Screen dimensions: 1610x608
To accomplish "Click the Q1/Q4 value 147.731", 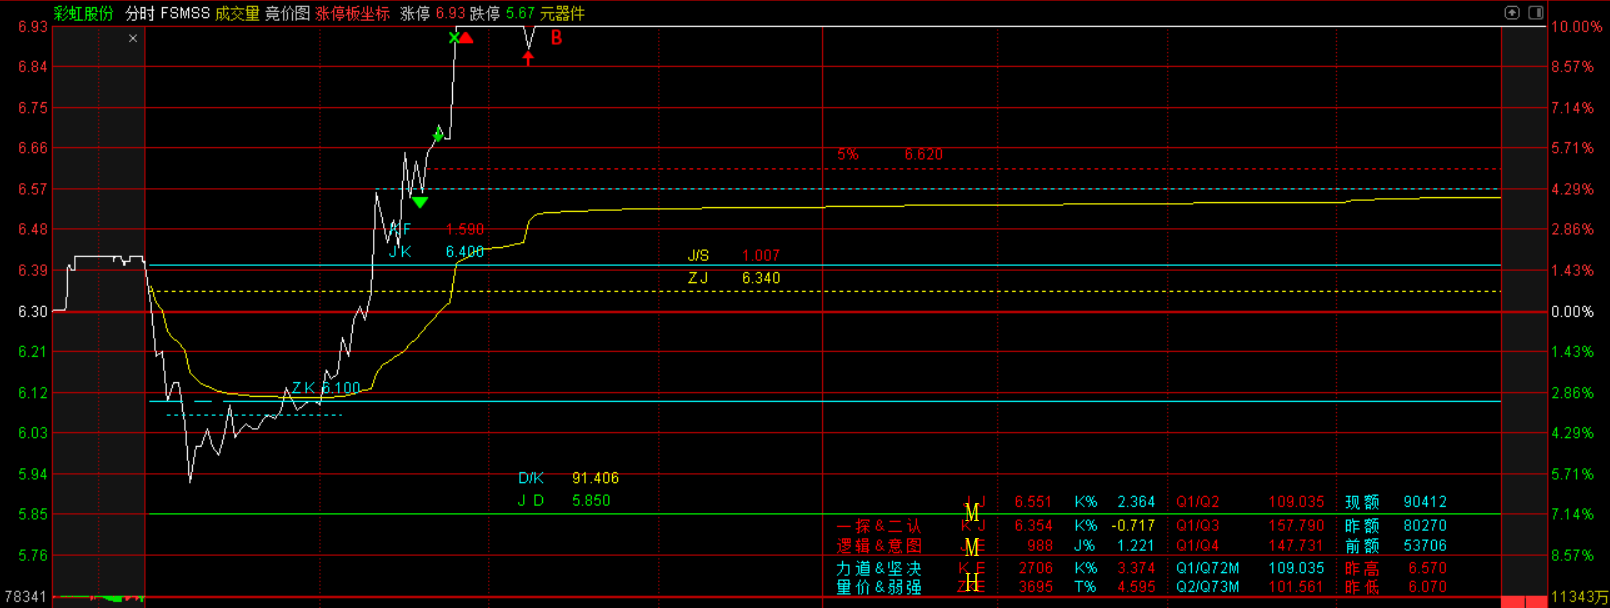I will pos(1296,545).
